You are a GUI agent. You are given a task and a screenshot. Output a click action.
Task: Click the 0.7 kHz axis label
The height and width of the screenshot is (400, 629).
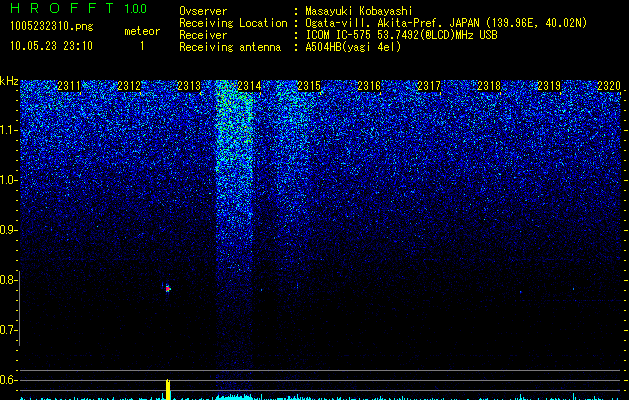coord(8,330)
